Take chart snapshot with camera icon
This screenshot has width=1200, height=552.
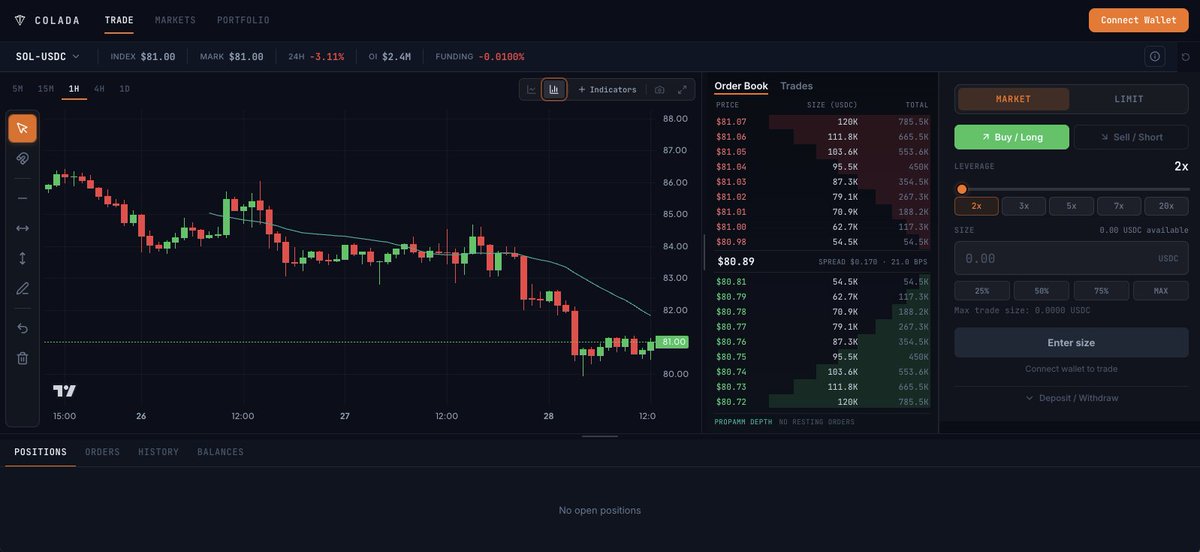(x=659, y=89)
